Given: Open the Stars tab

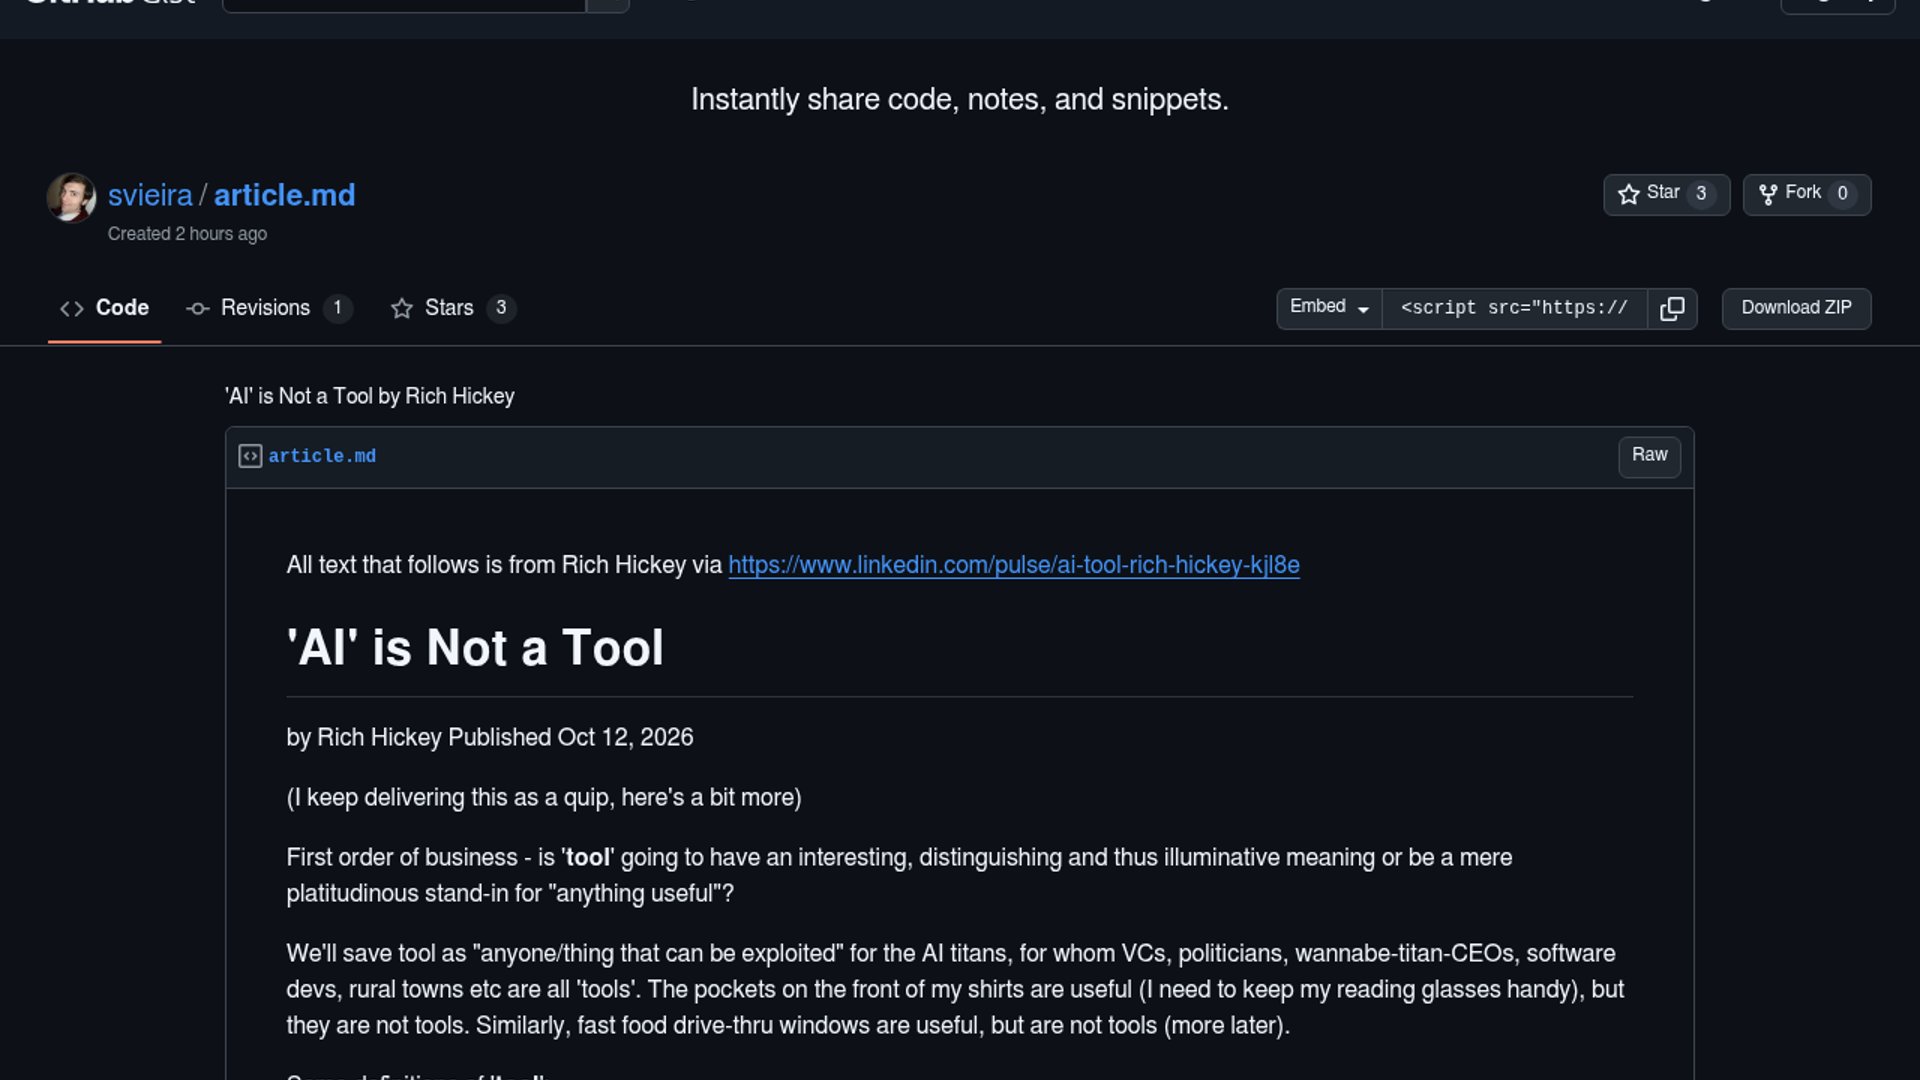Looking at the screenshot, I should tap(452, 308).
